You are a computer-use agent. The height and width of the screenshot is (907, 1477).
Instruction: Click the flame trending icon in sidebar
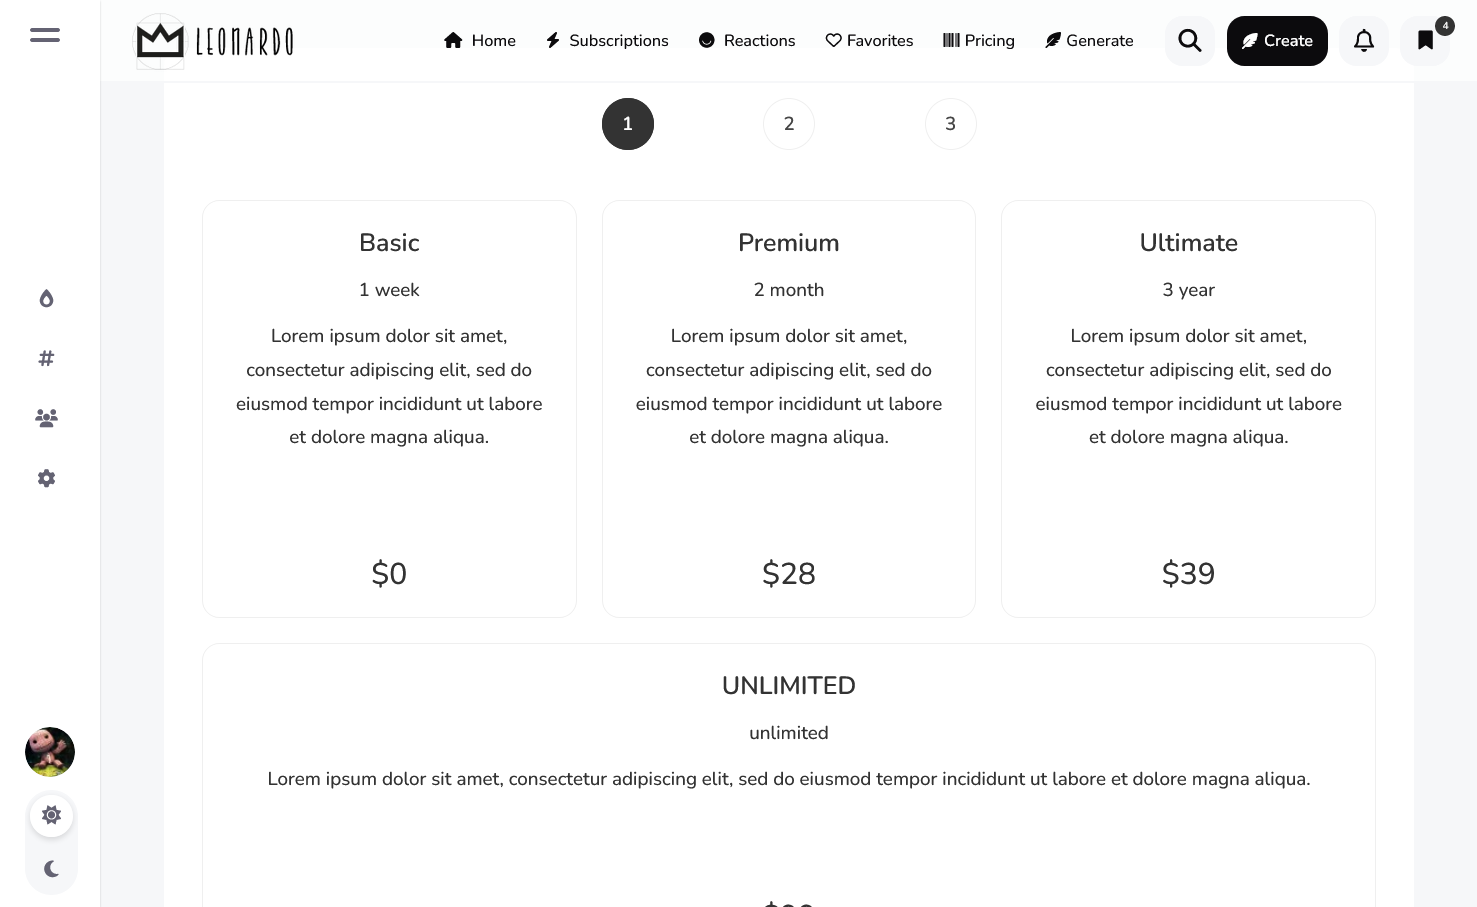coord(46,299)
